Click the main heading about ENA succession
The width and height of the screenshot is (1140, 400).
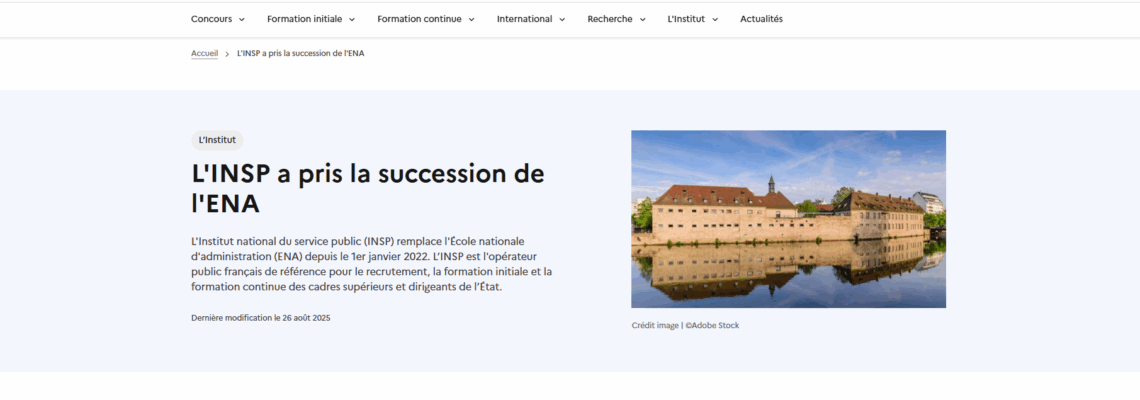(x=367, y=187)
